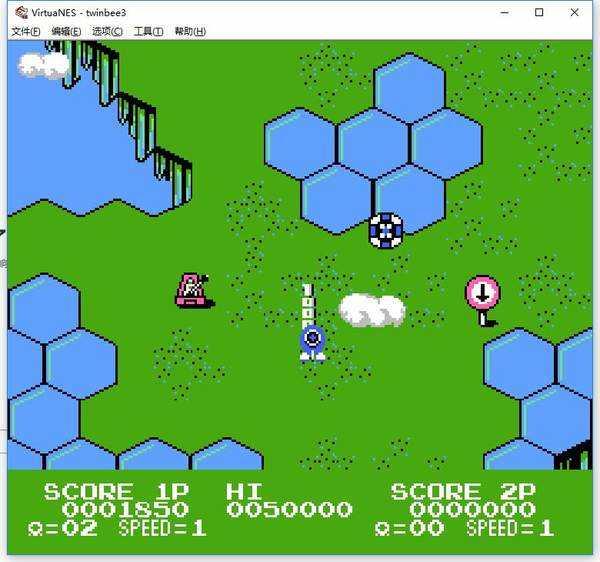Click the small white cloud at top left
Screen dimensions: 600x562
(44, 65)
